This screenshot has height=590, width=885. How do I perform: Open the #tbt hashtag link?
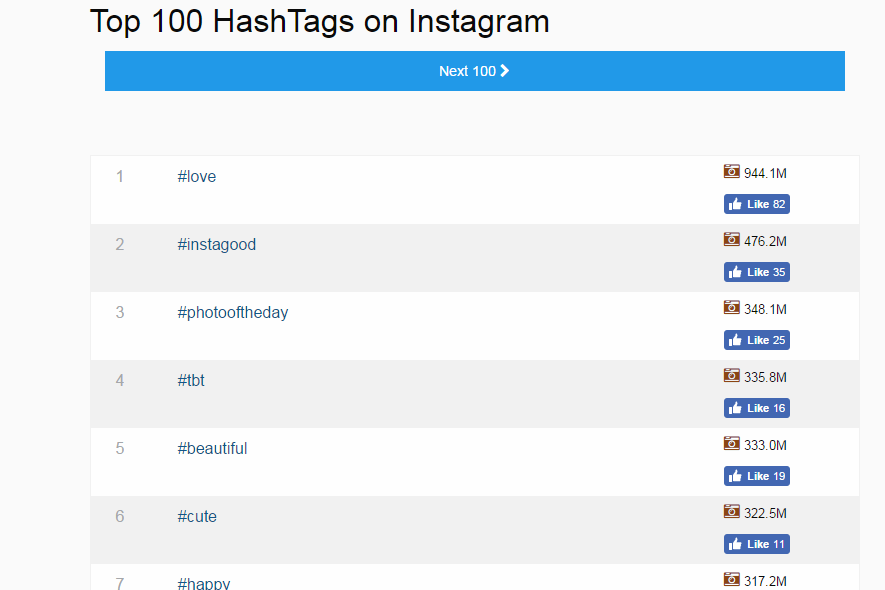(191, 381)
